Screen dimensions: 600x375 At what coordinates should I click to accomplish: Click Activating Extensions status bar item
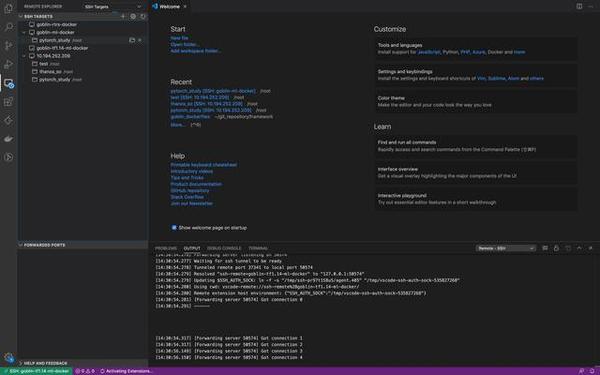[126, 371]
